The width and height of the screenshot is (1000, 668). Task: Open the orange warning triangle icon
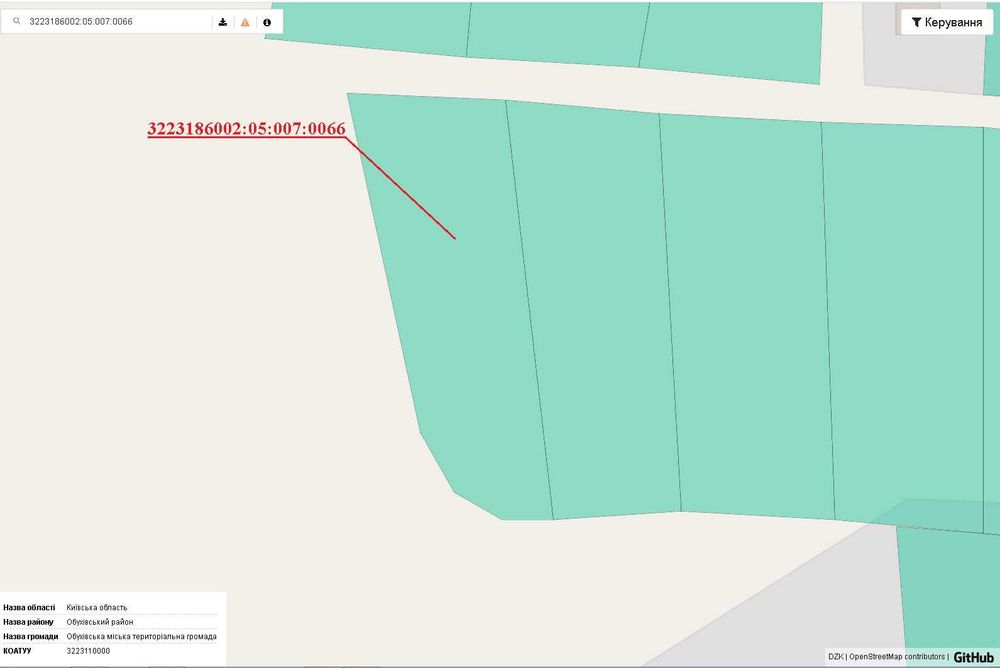245,22
